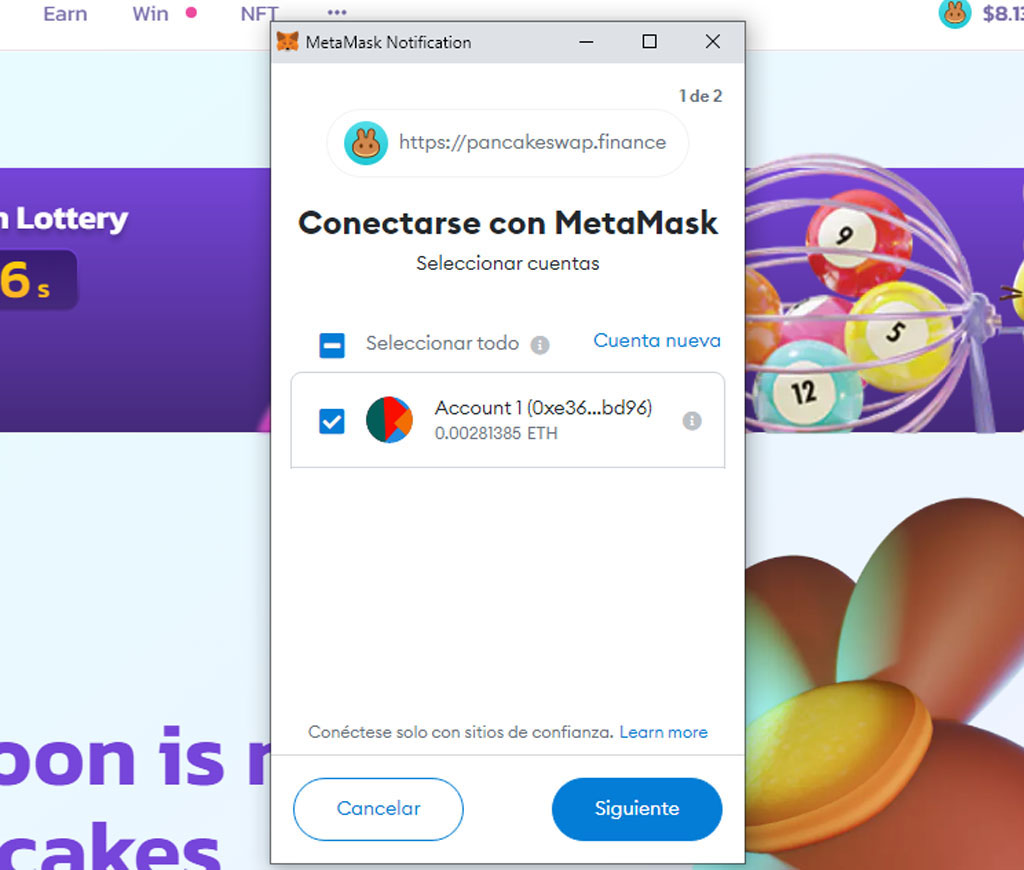Click the 'Conéctese solo con sitios de confianza' text
The image size is (1024, 870).
click(x=460, y=732)
